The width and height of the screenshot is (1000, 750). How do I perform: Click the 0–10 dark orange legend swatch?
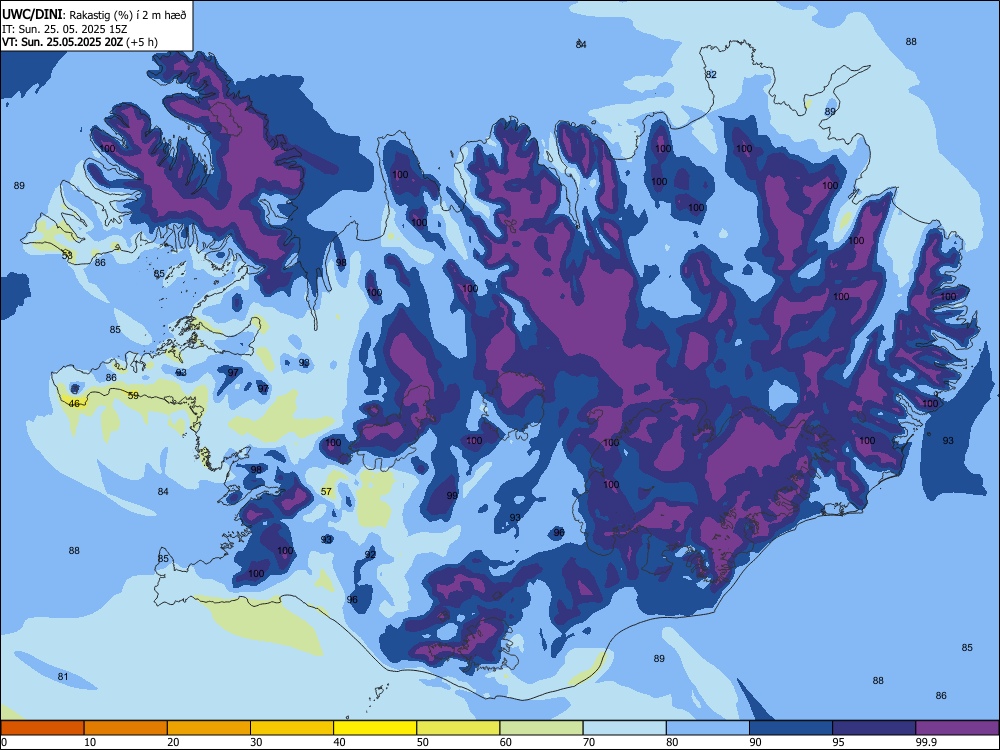pyautogui.click(x=42, y=728)
